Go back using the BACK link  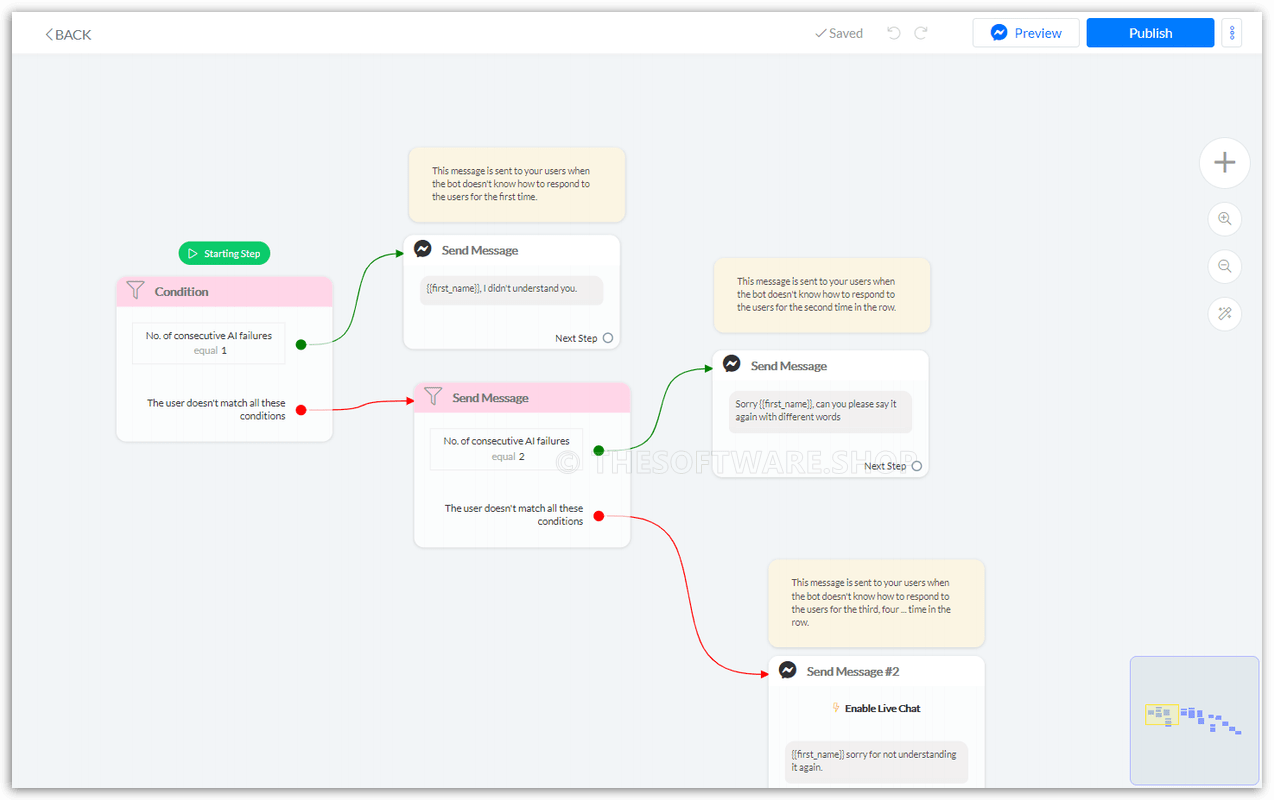click(x=67, y=33)
